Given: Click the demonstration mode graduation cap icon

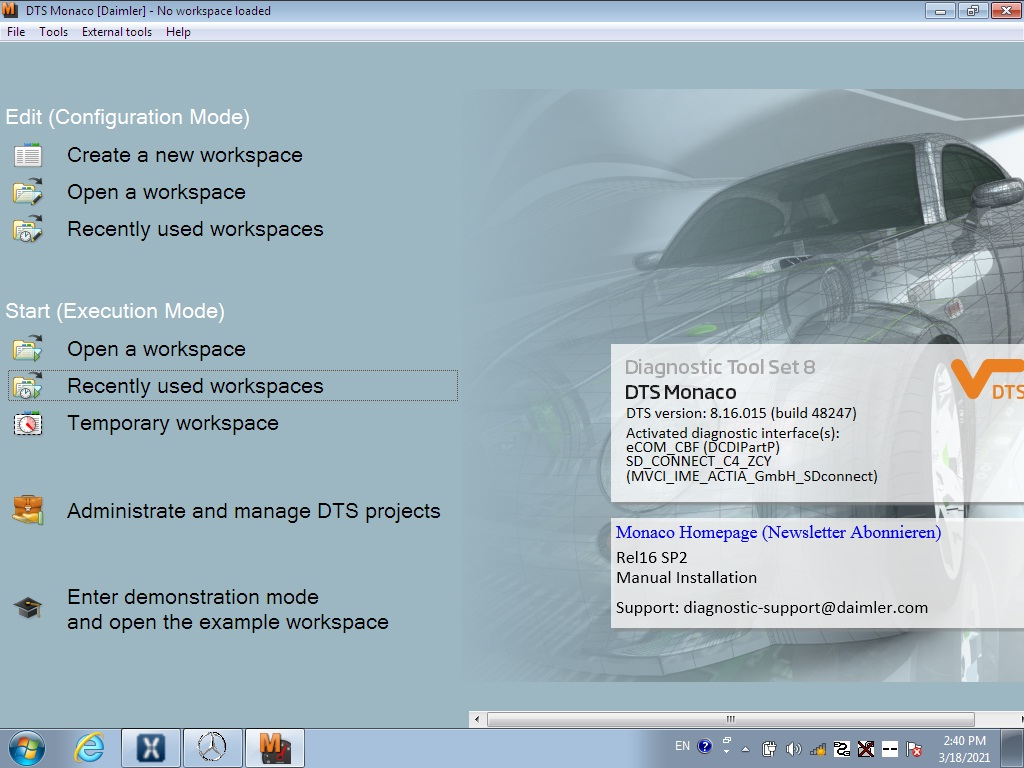Looking at the screenshot, I should click(27, 608).
